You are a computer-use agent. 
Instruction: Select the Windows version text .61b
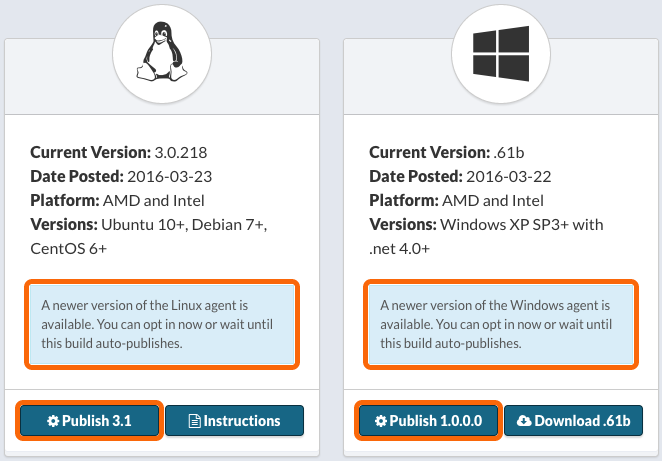(509, 152)
